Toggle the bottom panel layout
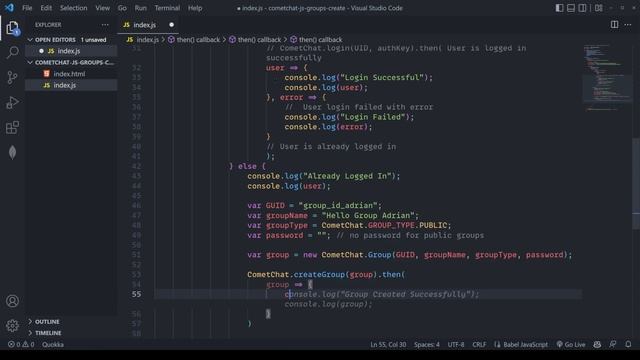Screen dimensions: 640x360 point(571,8)
